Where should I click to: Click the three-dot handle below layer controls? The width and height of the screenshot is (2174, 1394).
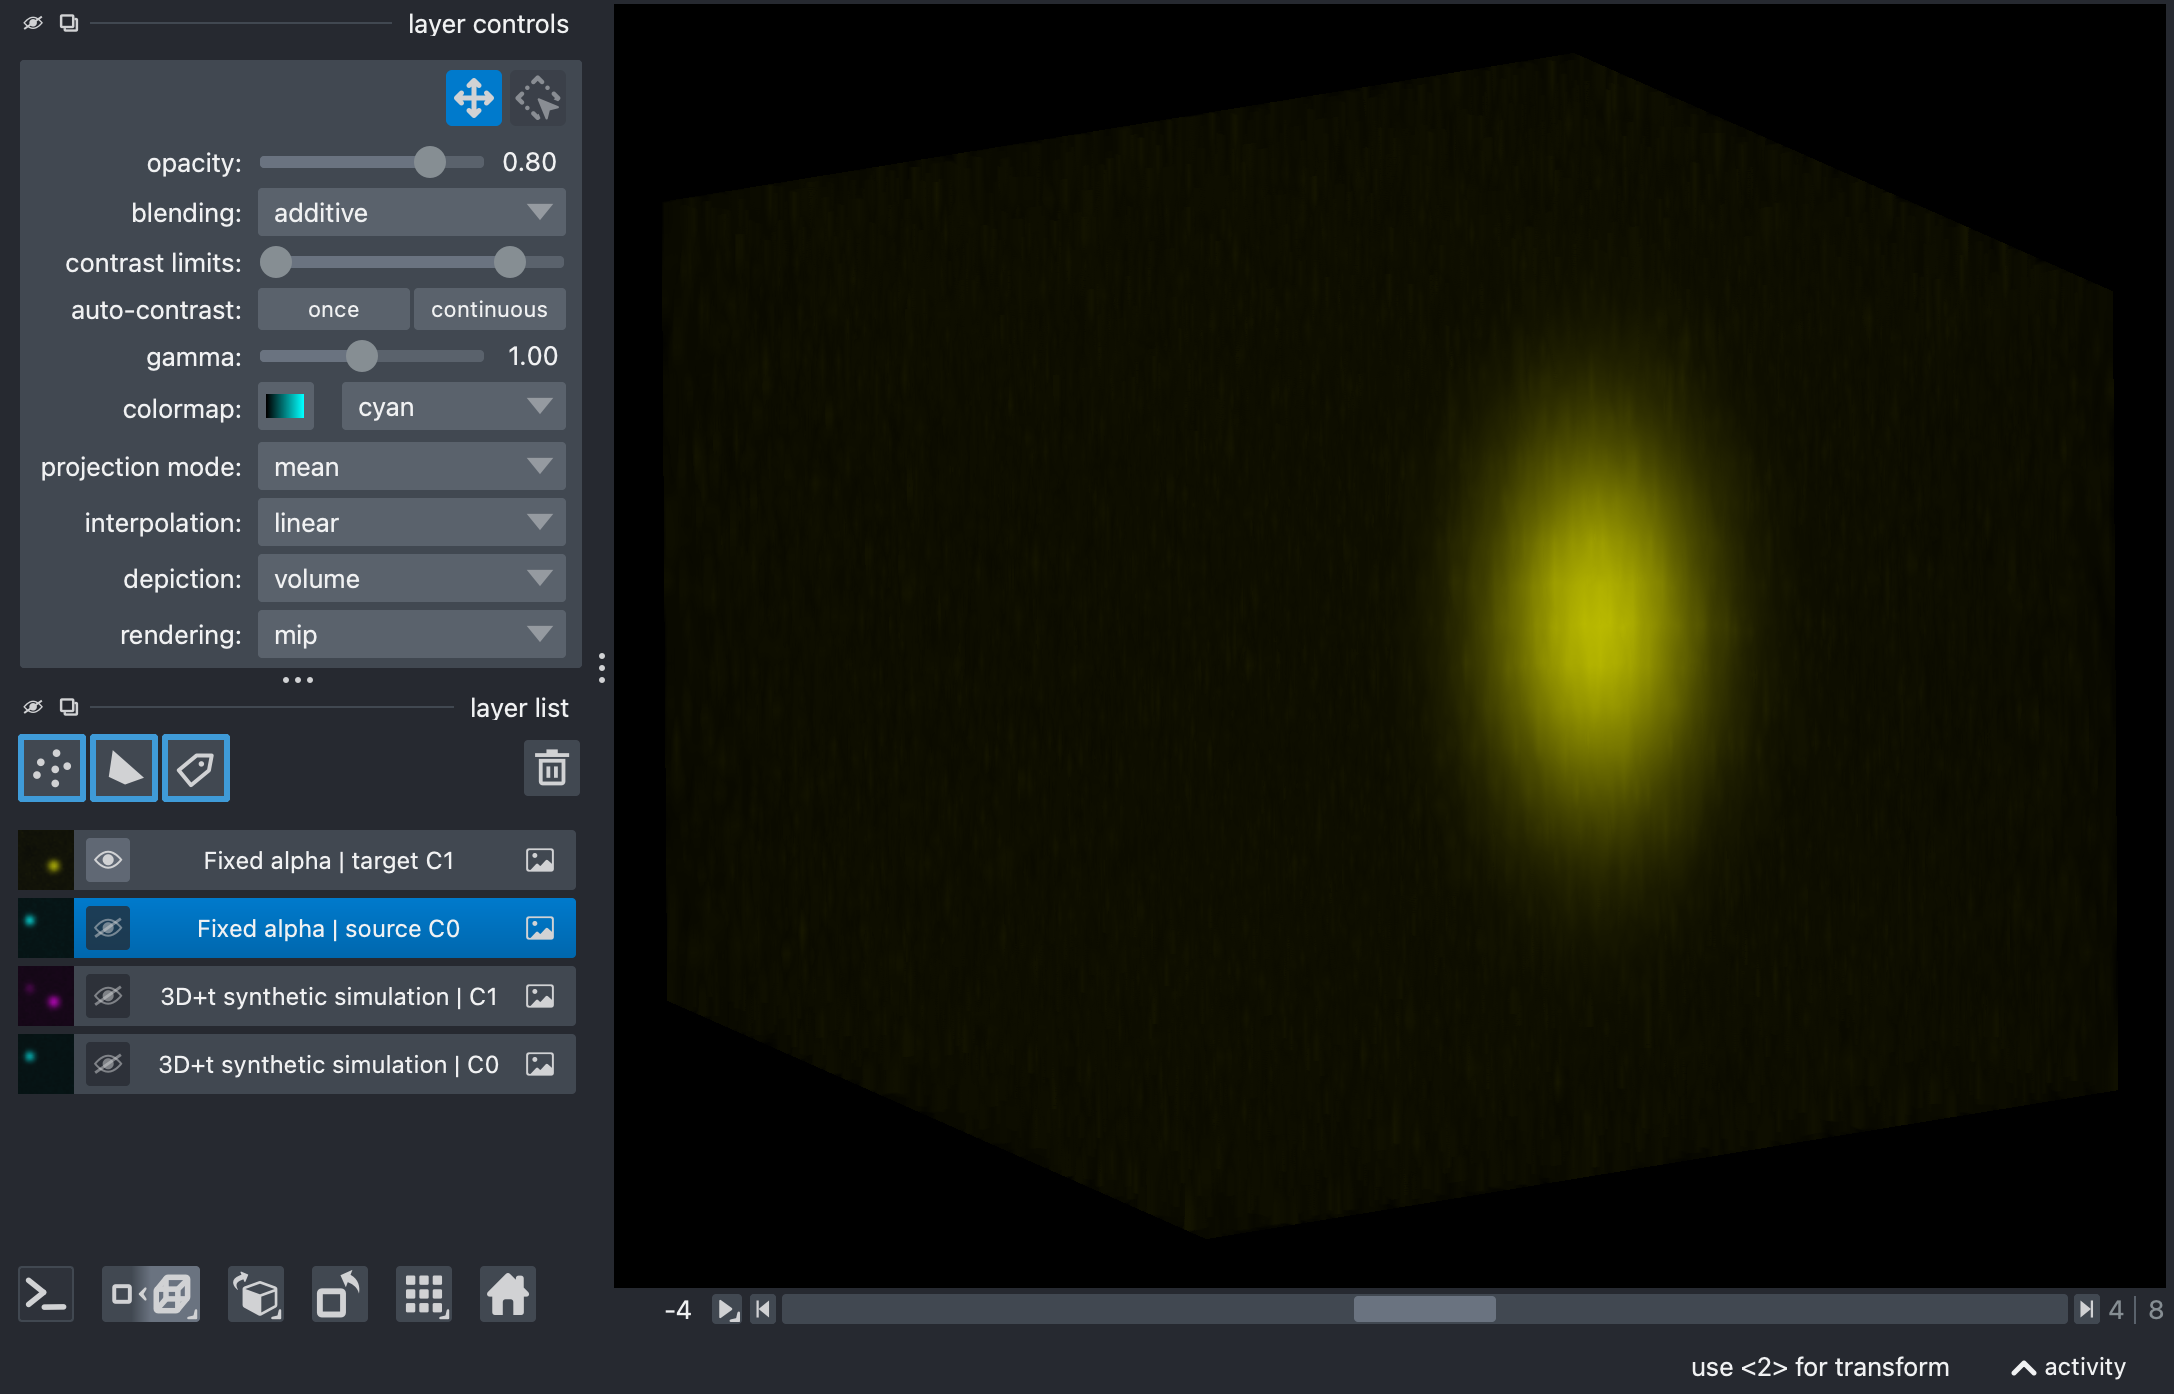click(298, 680)
